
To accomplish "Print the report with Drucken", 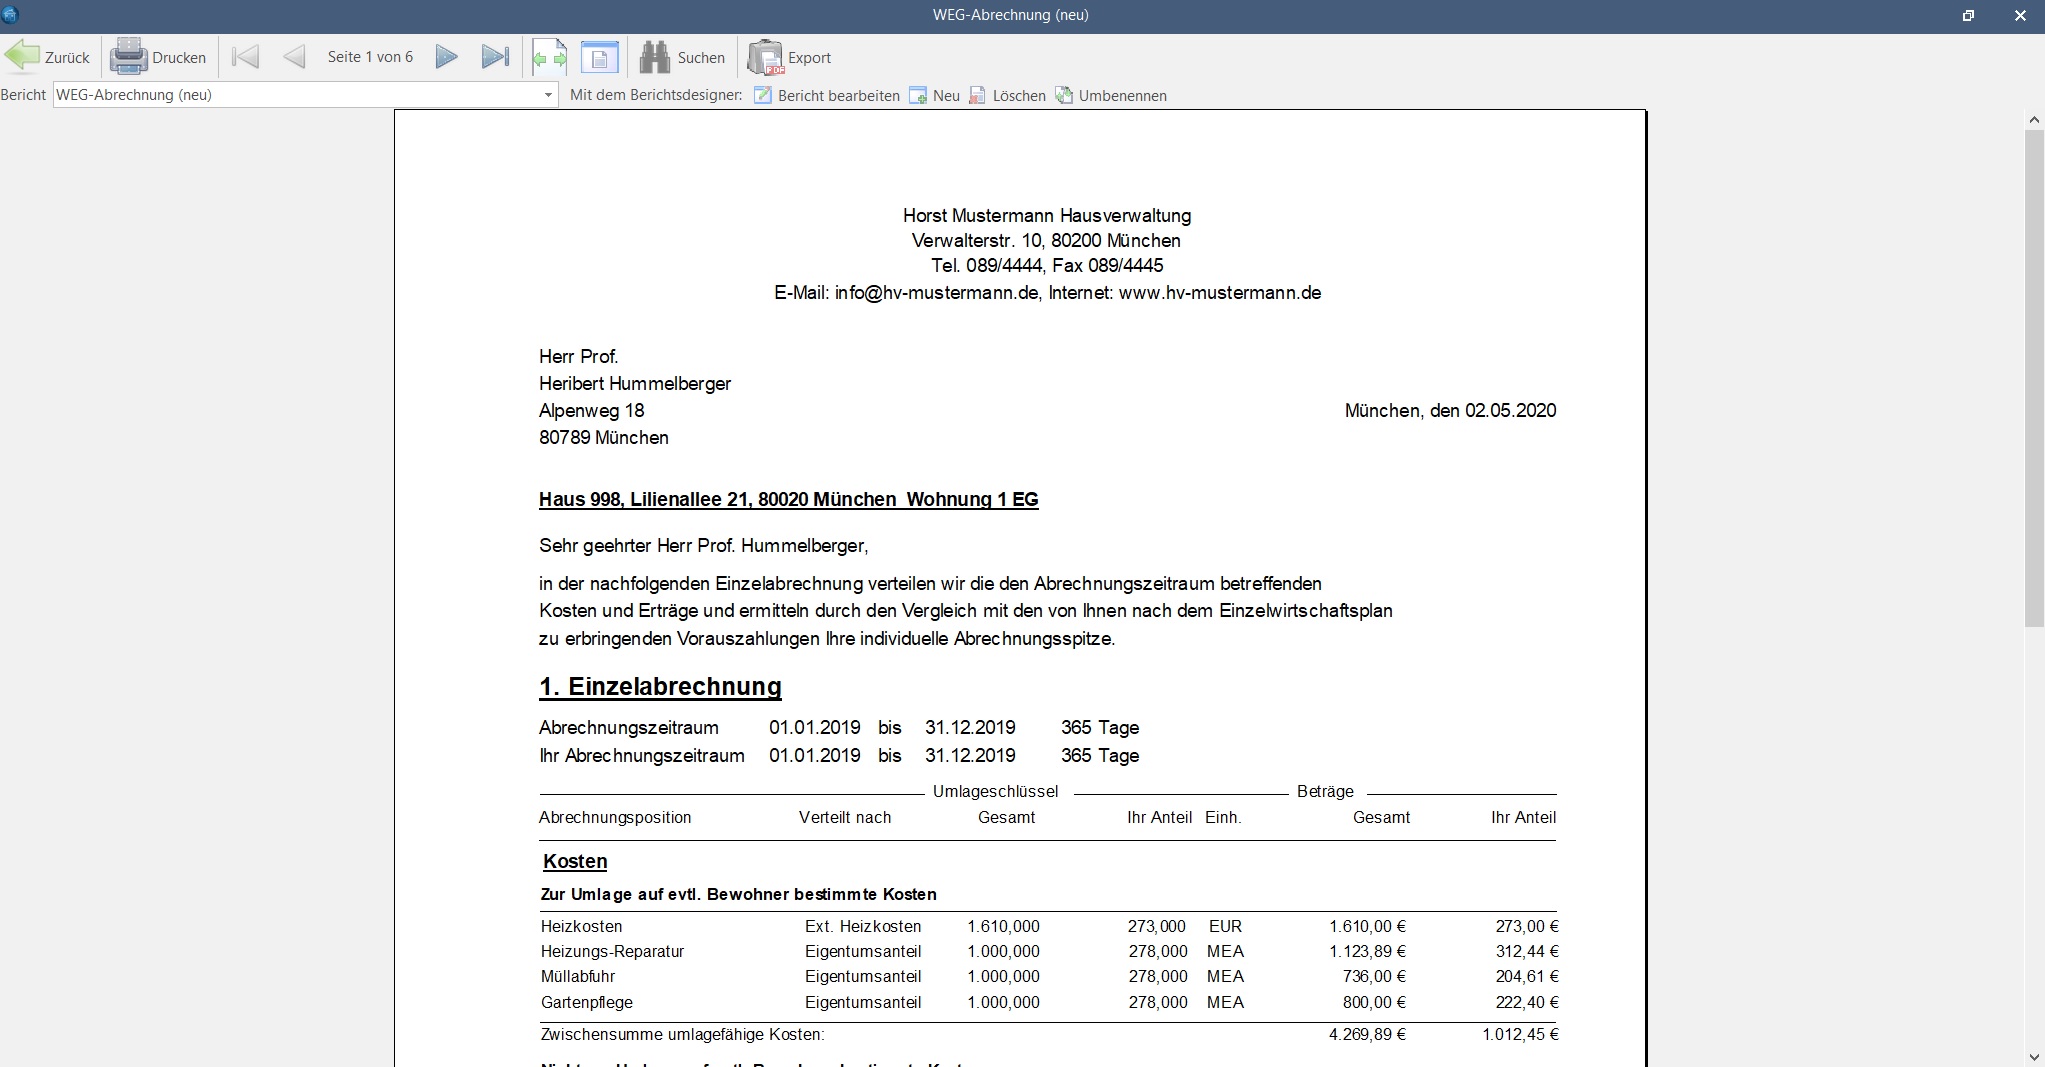I will pos(158,57).
